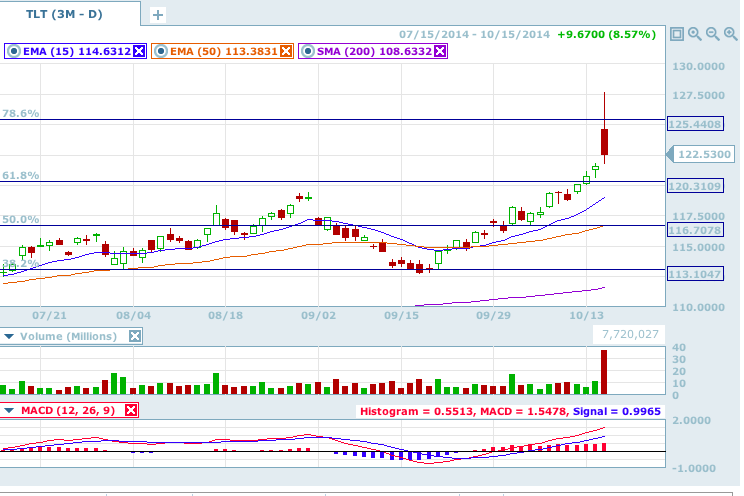Remove the SMA (200) indicator
The image size is (744, 496).
click(x=440, y=51)
